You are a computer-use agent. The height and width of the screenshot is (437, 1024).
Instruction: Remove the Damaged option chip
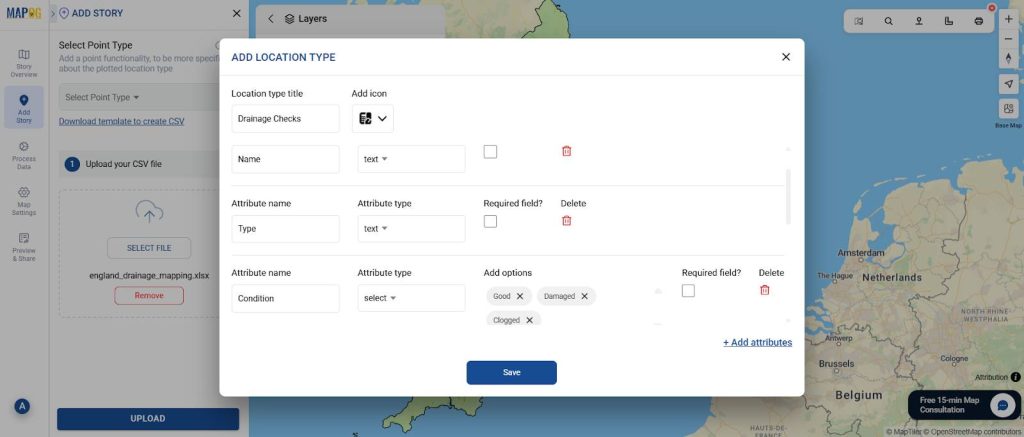point(584,296)
